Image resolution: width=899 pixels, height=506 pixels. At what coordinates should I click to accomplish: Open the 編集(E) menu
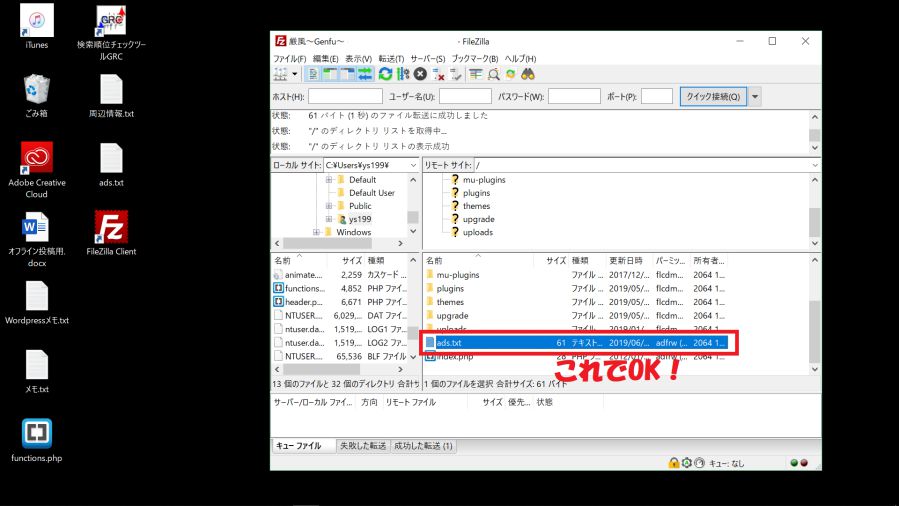tap(326, 58)
